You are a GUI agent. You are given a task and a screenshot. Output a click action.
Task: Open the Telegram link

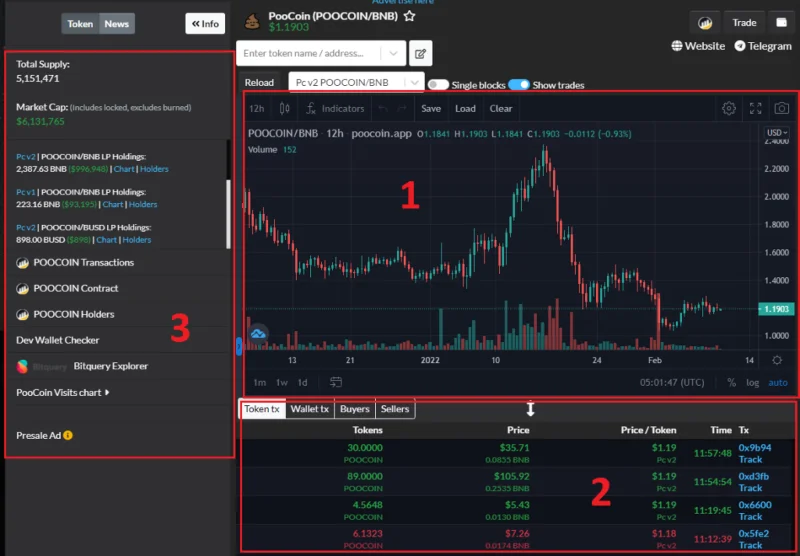pyautogui.click(x=763, y=46)
